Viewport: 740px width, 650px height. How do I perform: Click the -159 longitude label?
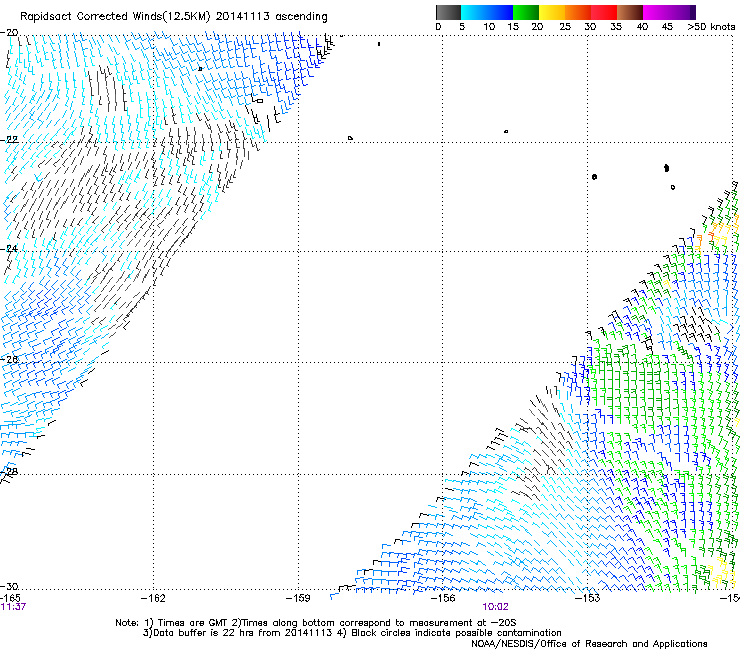click(x=298, y=598)
